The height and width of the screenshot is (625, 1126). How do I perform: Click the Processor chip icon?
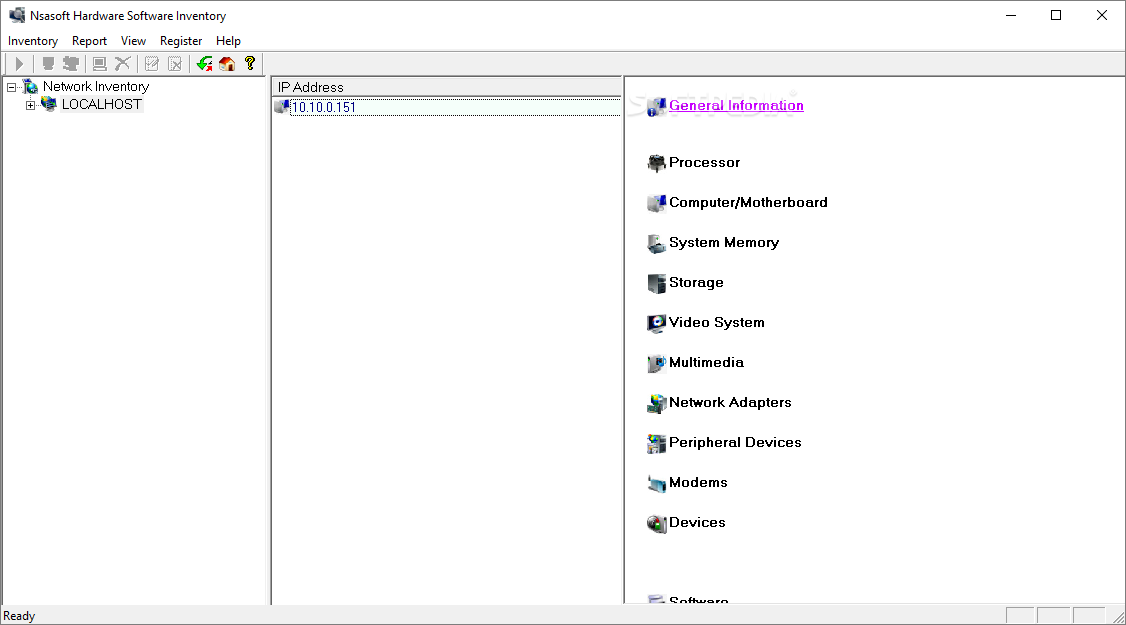coord(656,163)
